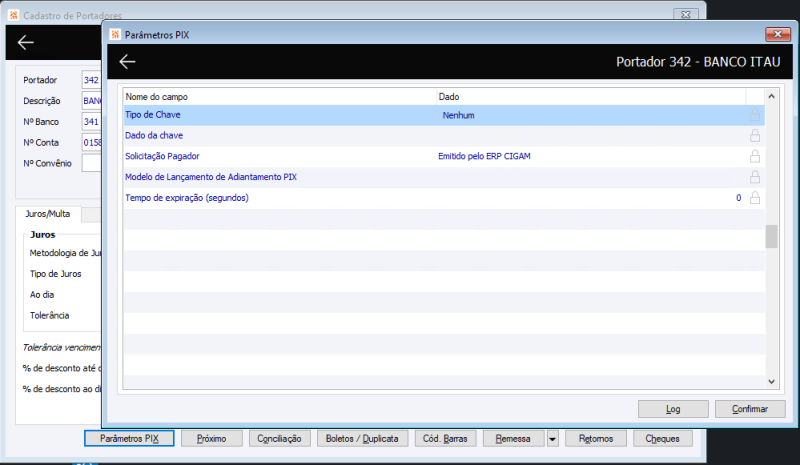Viewport: 800px width, 465px height.
Task: Toggle lock icon for Tipo de Chave
Action: click(755, 115)
